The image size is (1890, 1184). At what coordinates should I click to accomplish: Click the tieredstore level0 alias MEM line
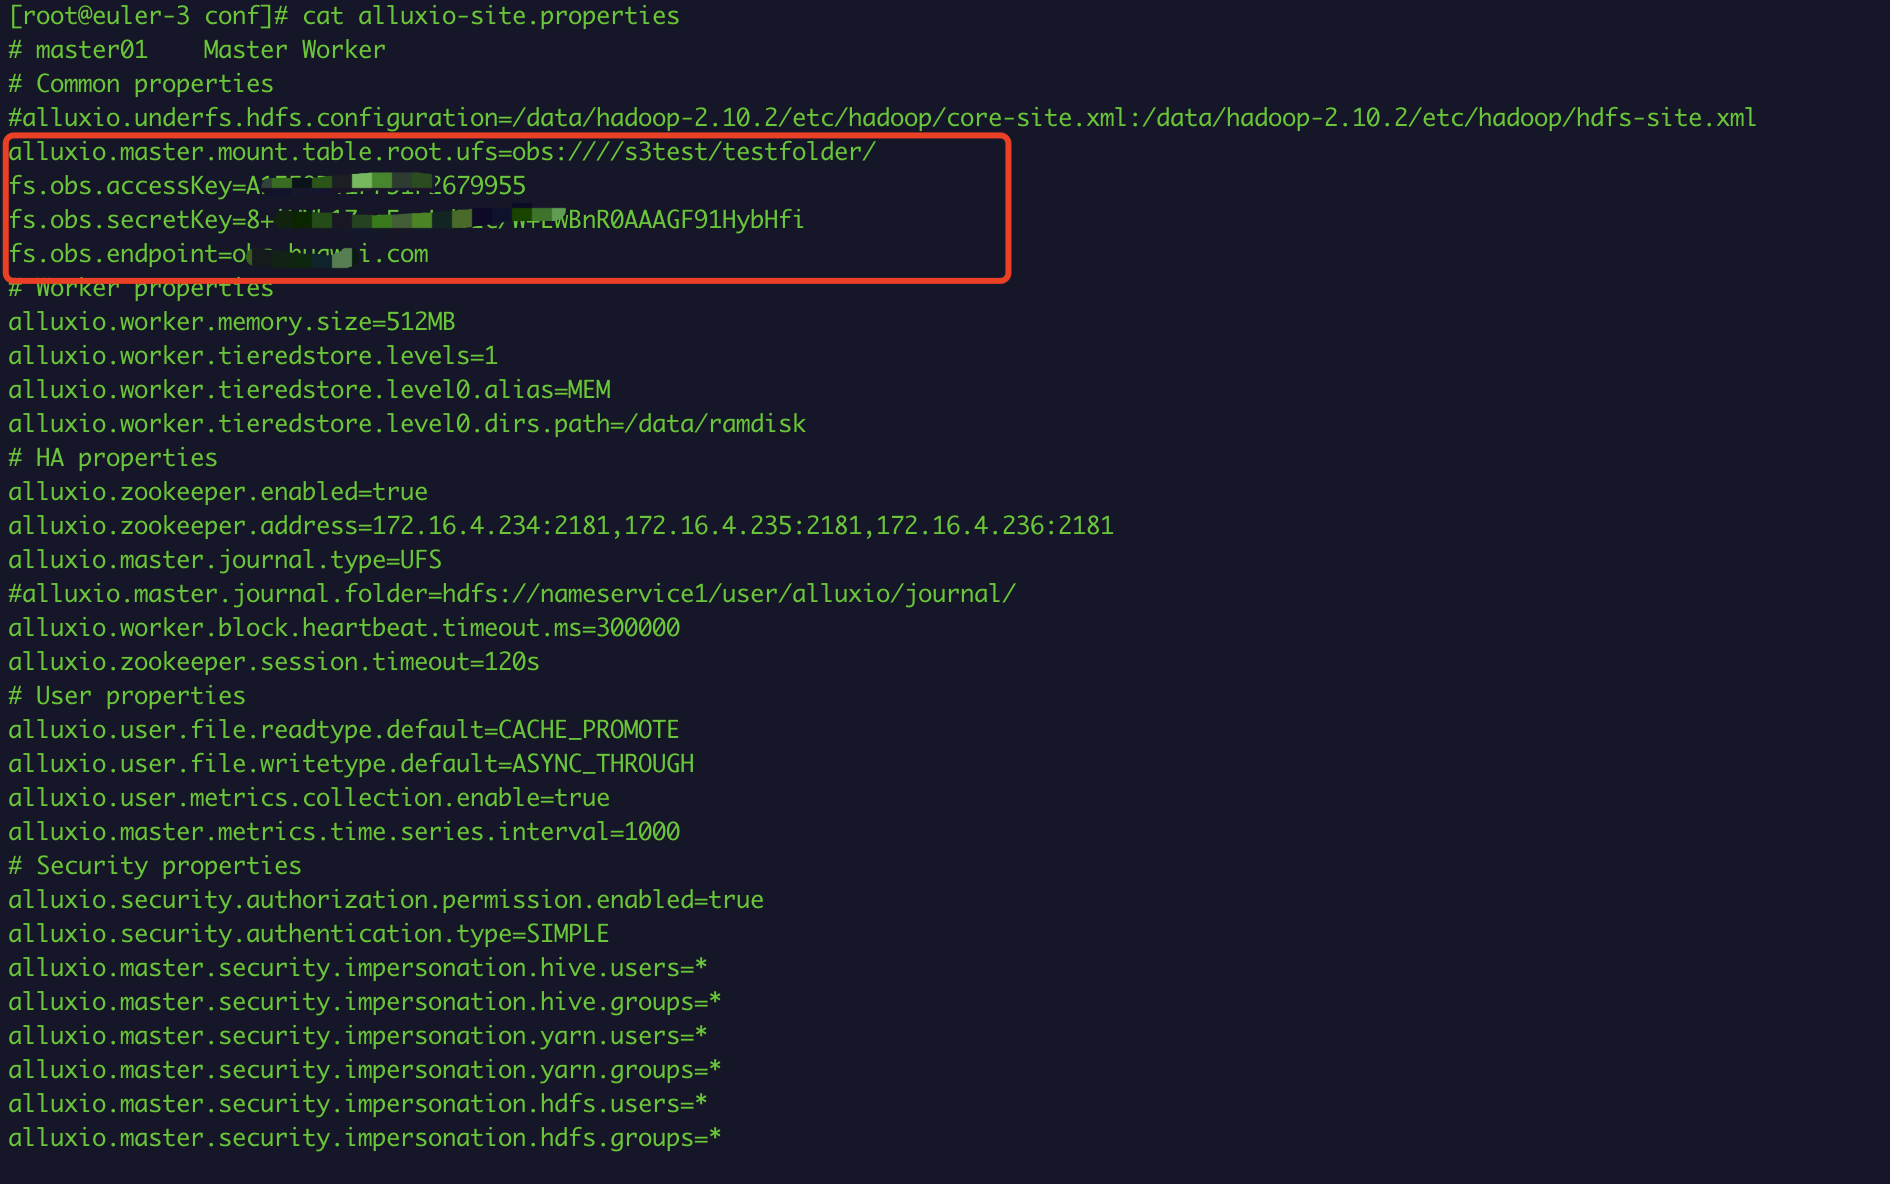coord(310,389)
